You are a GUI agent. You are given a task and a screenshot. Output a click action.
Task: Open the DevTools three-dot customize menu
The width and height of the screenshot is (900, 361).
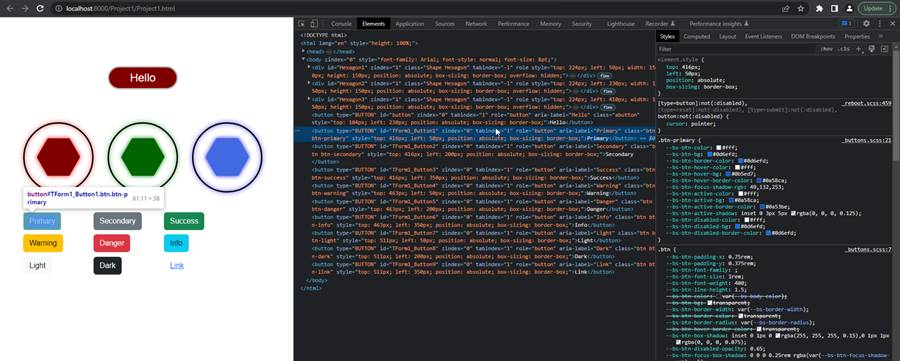pos(879,24)
